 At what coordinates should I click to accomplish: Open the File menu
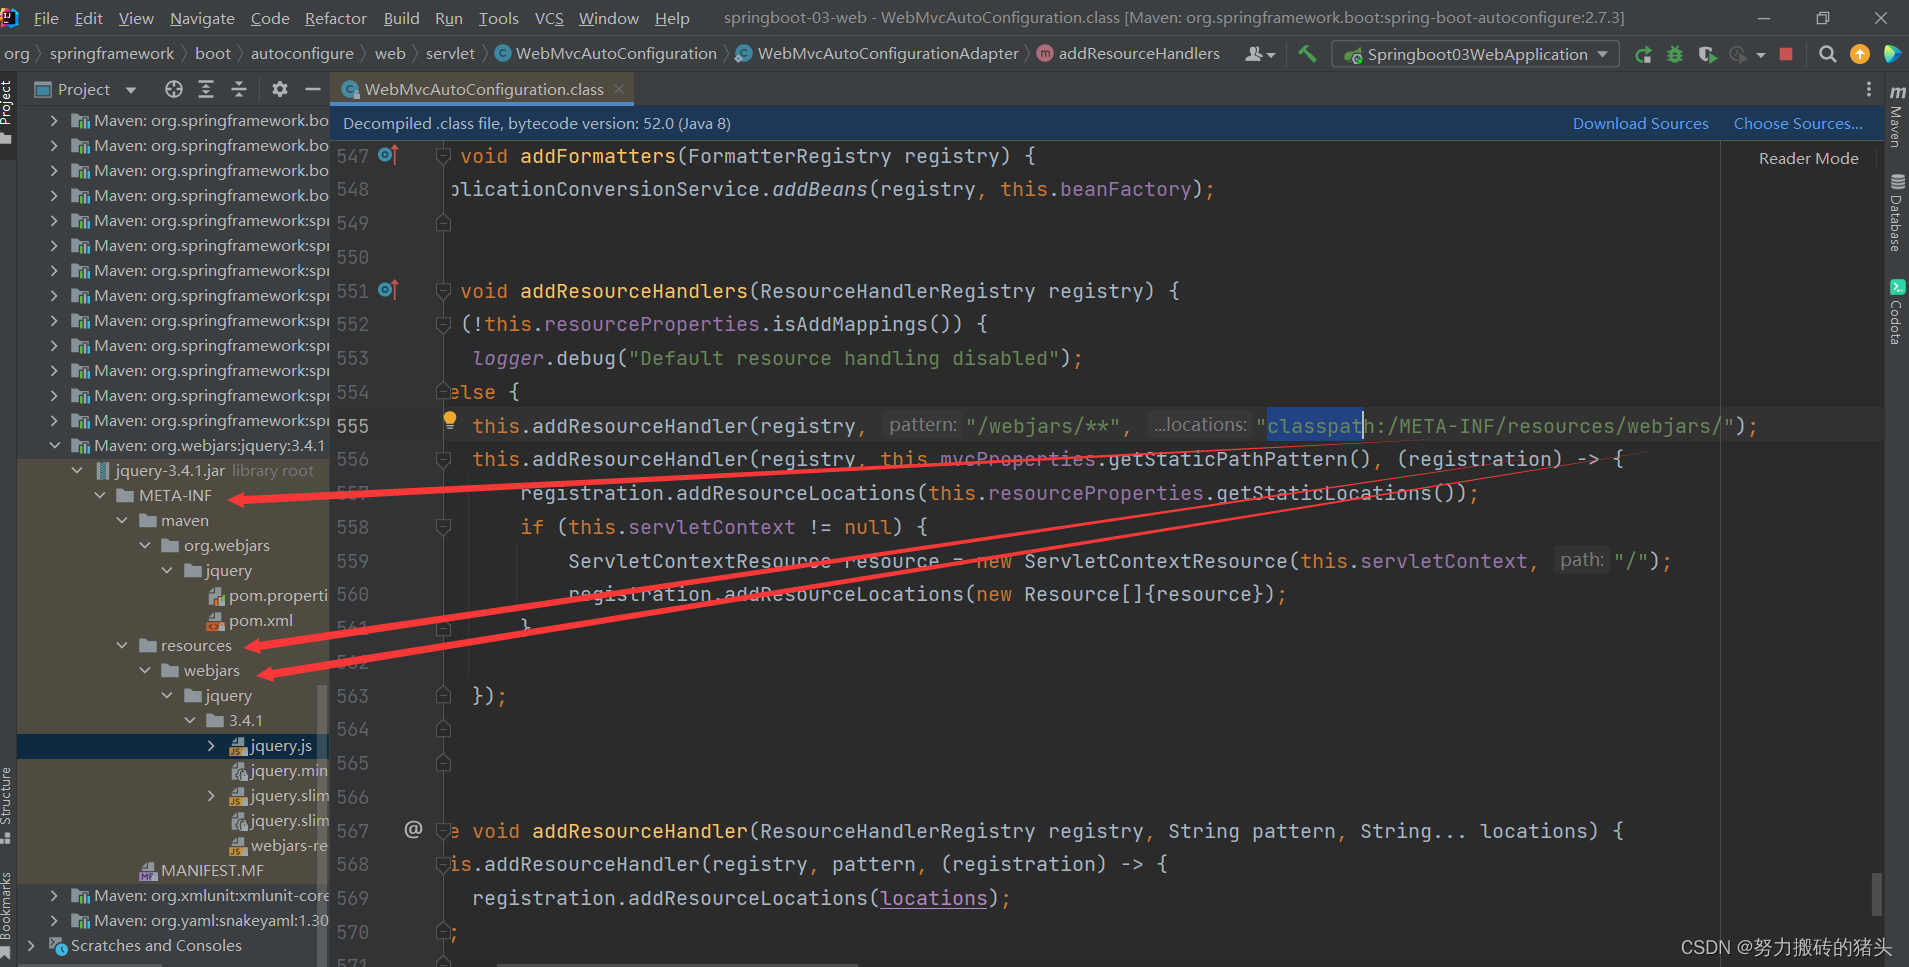[x=46, y=18]
